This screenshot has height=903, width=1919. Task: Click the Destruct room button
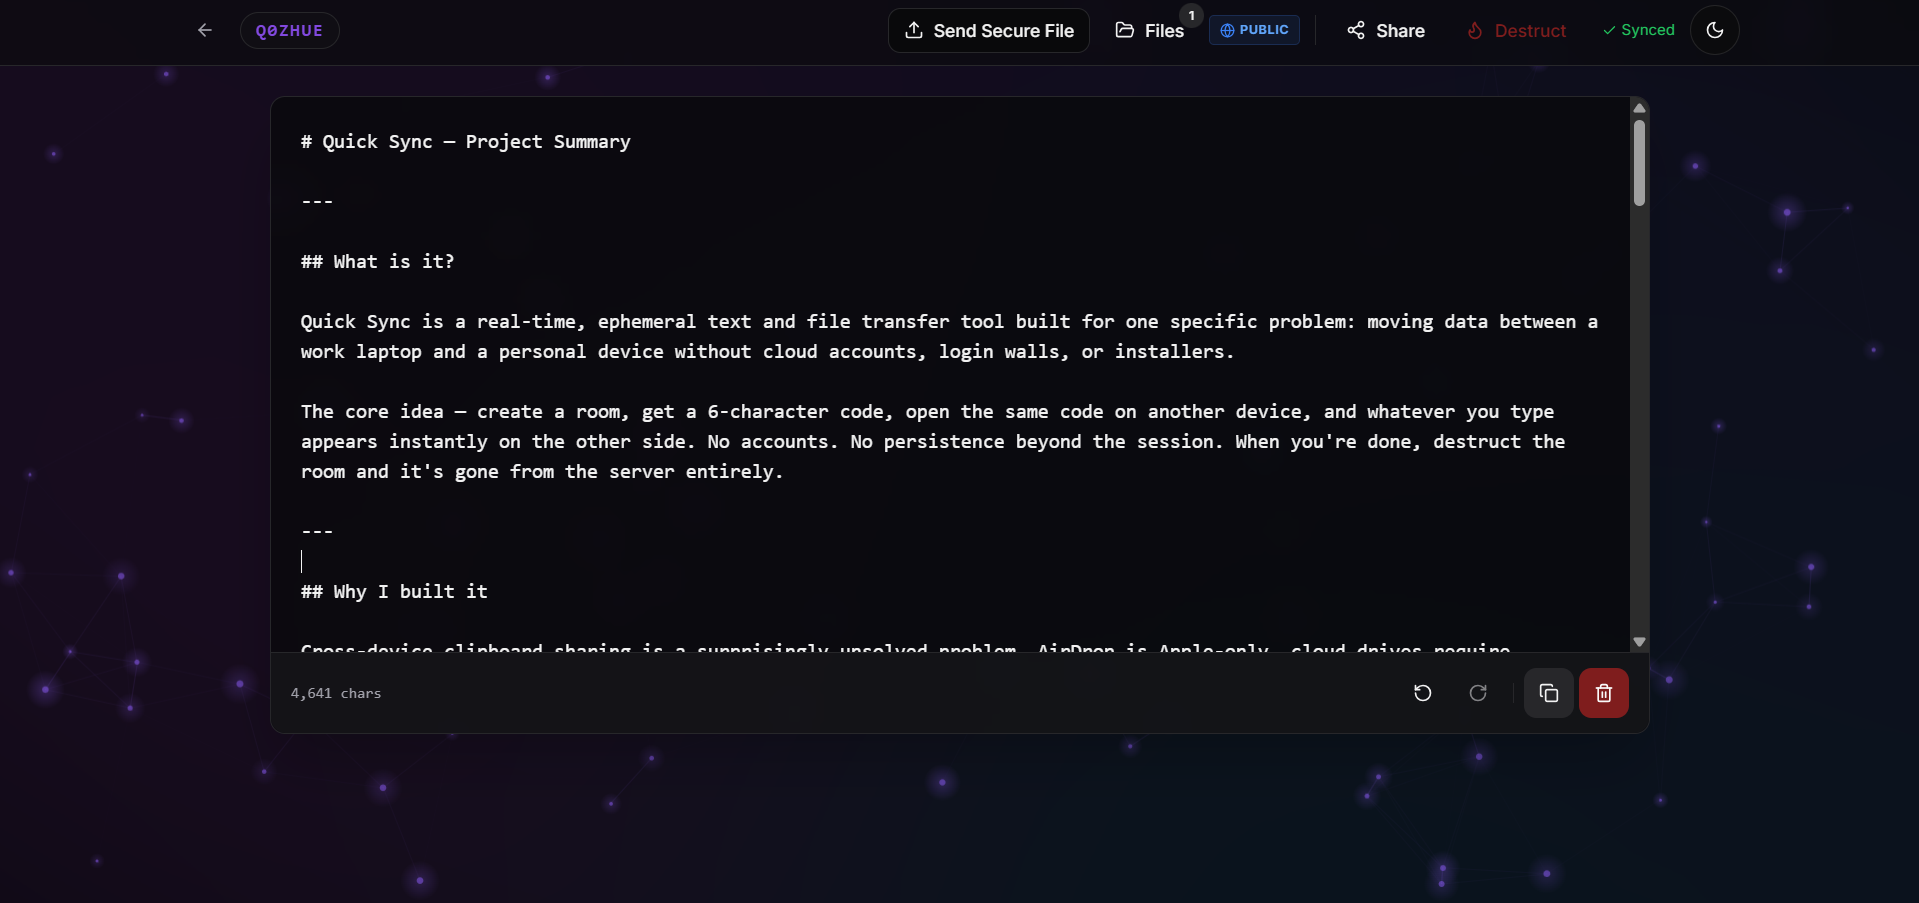[x=1516, y=30]
